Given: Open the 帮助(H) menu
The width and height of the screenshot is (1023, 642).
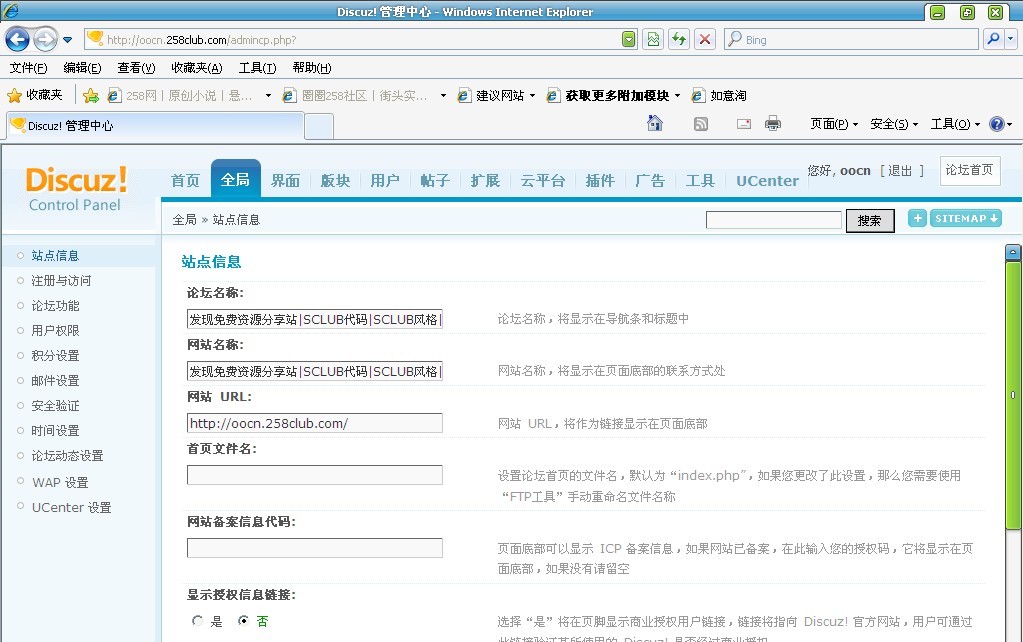Looking at the screenshot, I should coord(312,68).
